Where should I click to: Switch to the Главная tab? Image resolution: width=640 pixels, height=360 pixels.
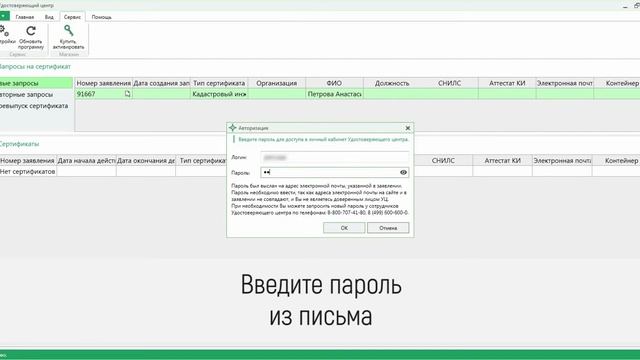point(24,17)
